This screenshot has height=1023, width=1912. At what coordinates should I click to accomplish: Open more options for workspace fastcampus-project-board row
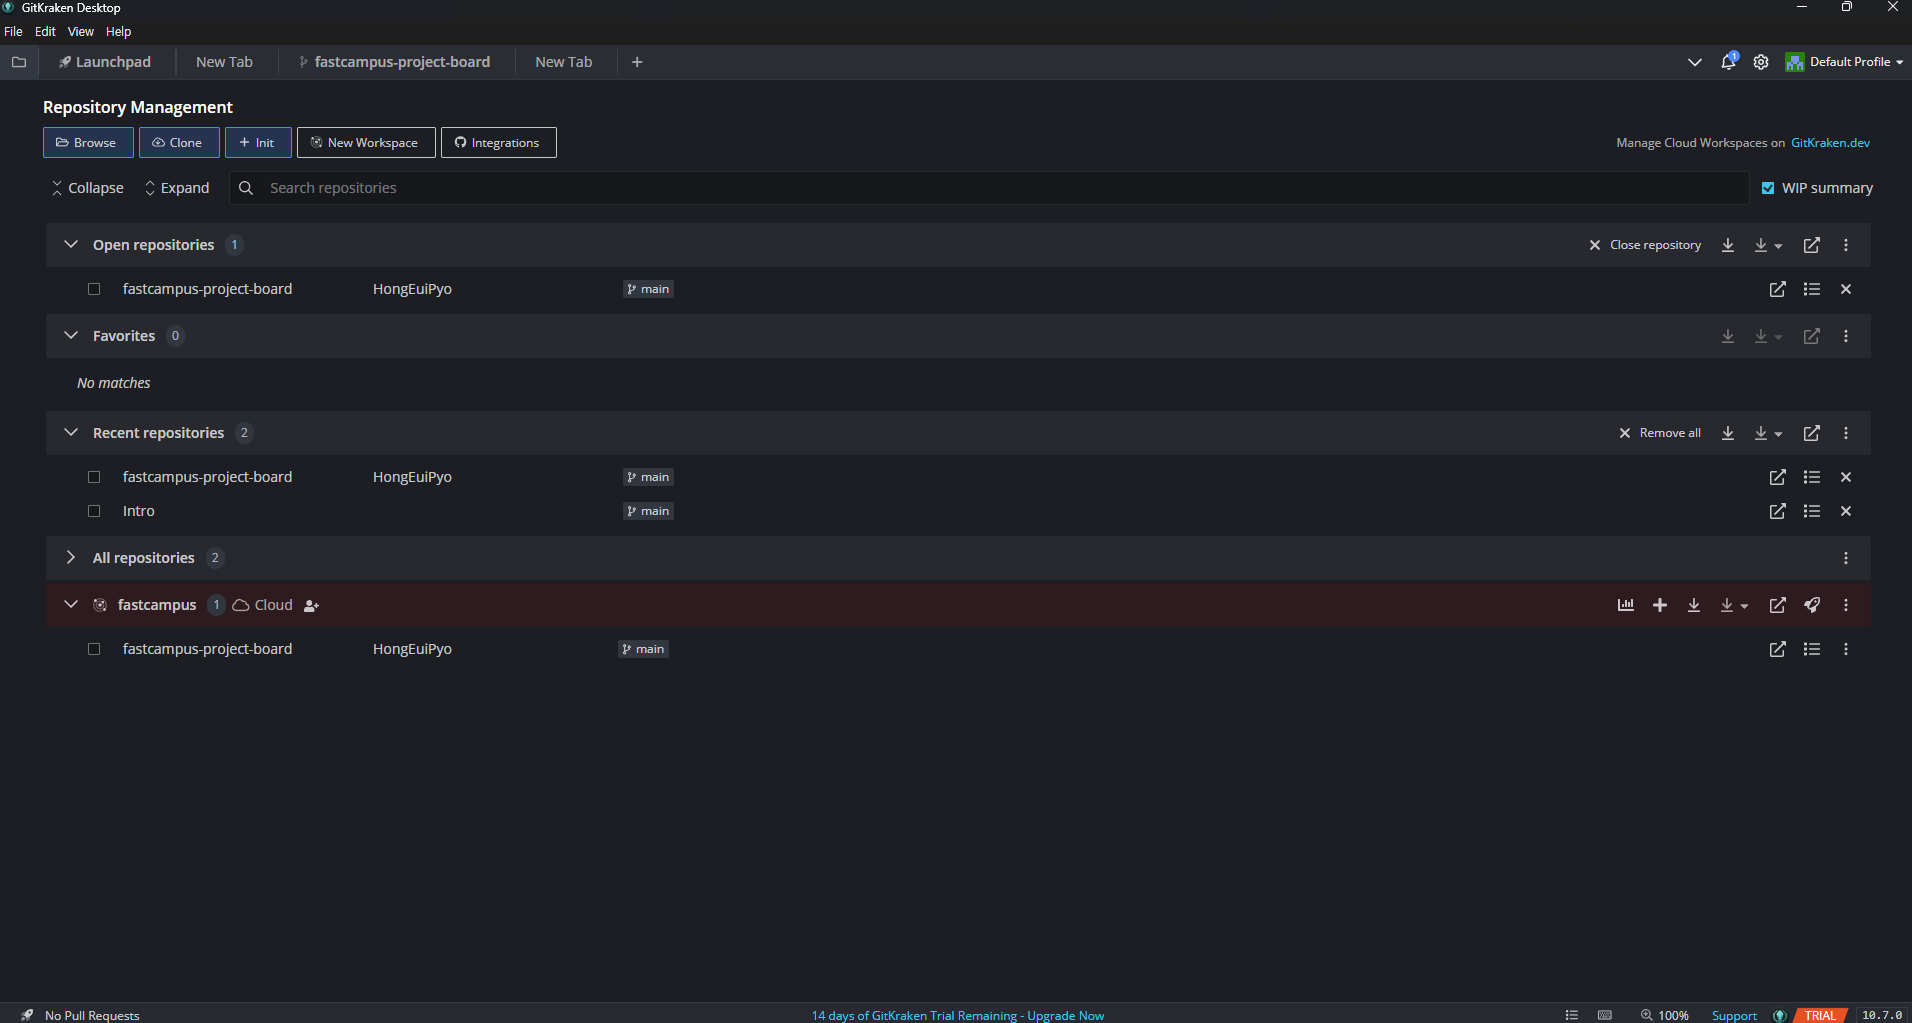coord(1846,649)
